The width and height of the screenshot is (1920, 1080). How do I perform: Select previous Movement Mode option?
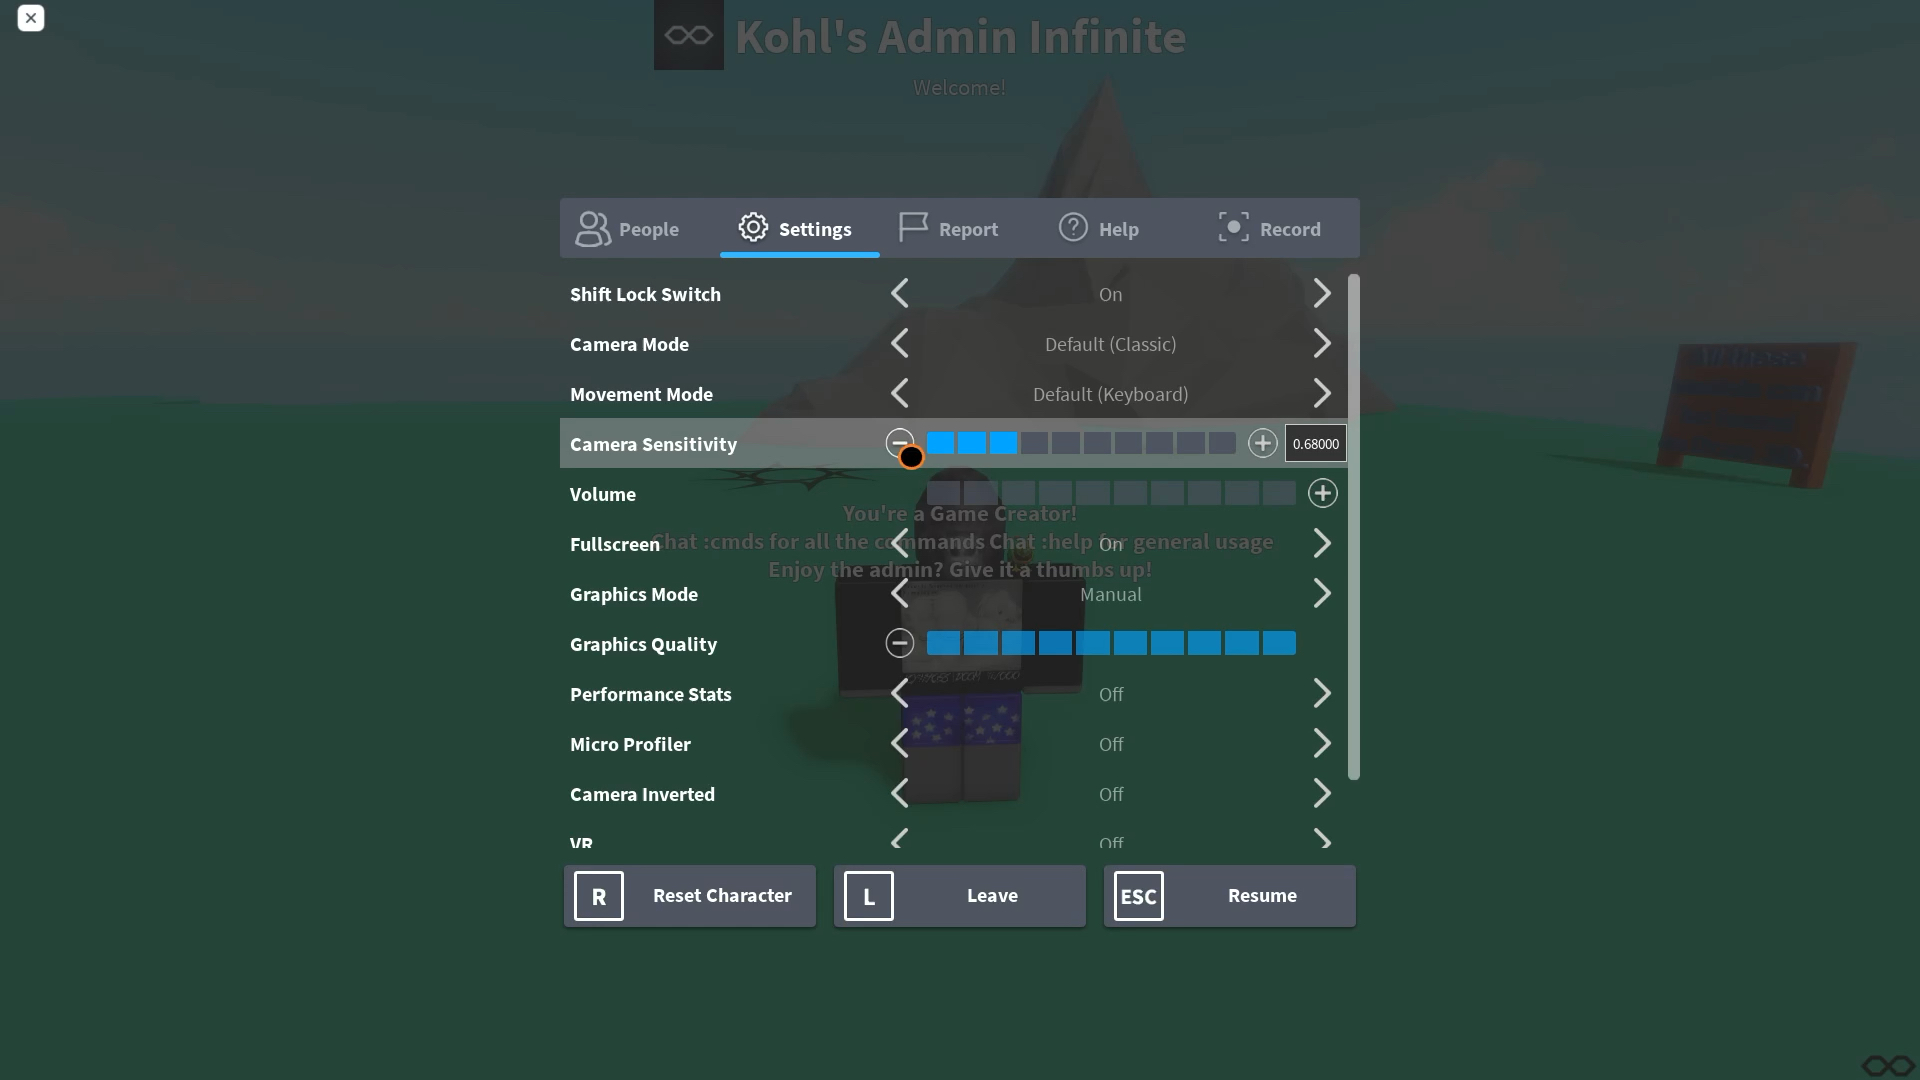(900, 393)
